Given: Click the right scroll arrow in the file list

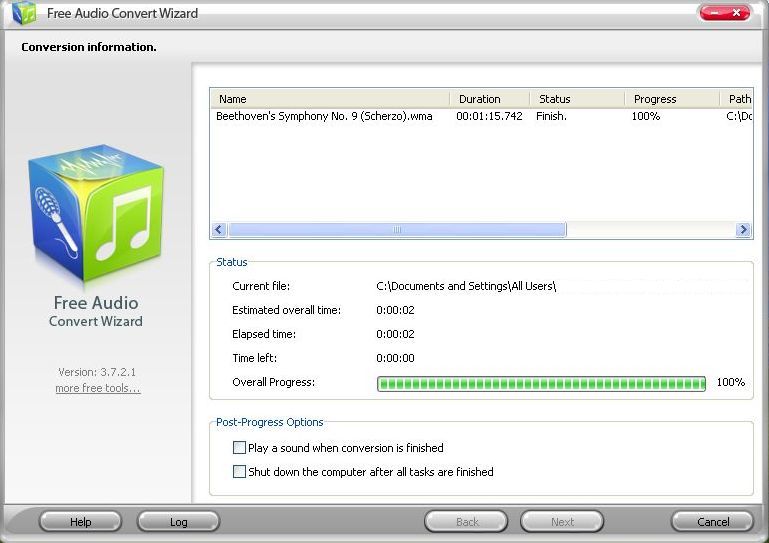Looking at the screenshot, I should tap(743, 230).
